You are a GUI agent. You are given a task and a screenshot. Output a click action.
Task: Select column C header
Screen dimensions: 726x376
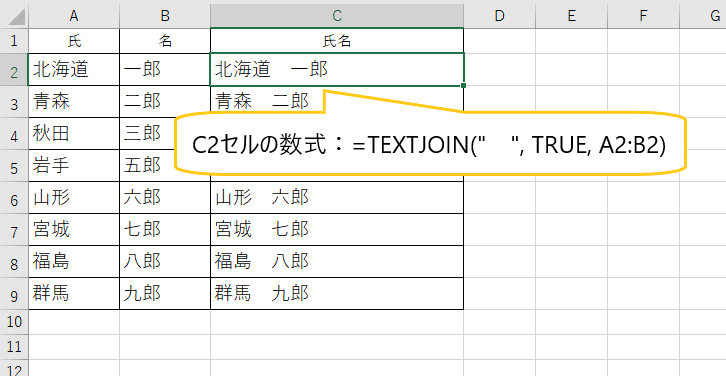337,16
